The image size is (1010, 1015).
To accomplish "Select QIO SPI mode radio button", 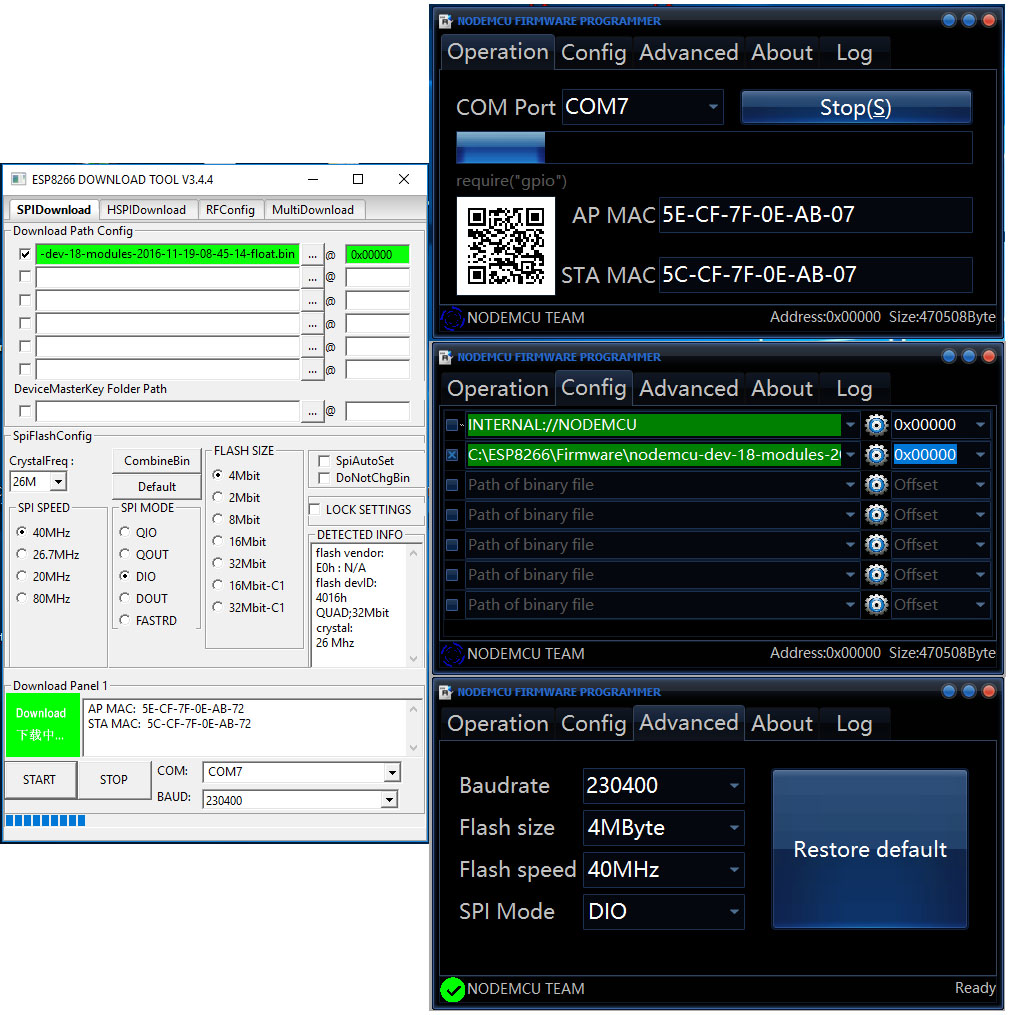I will tap(125, 532).
